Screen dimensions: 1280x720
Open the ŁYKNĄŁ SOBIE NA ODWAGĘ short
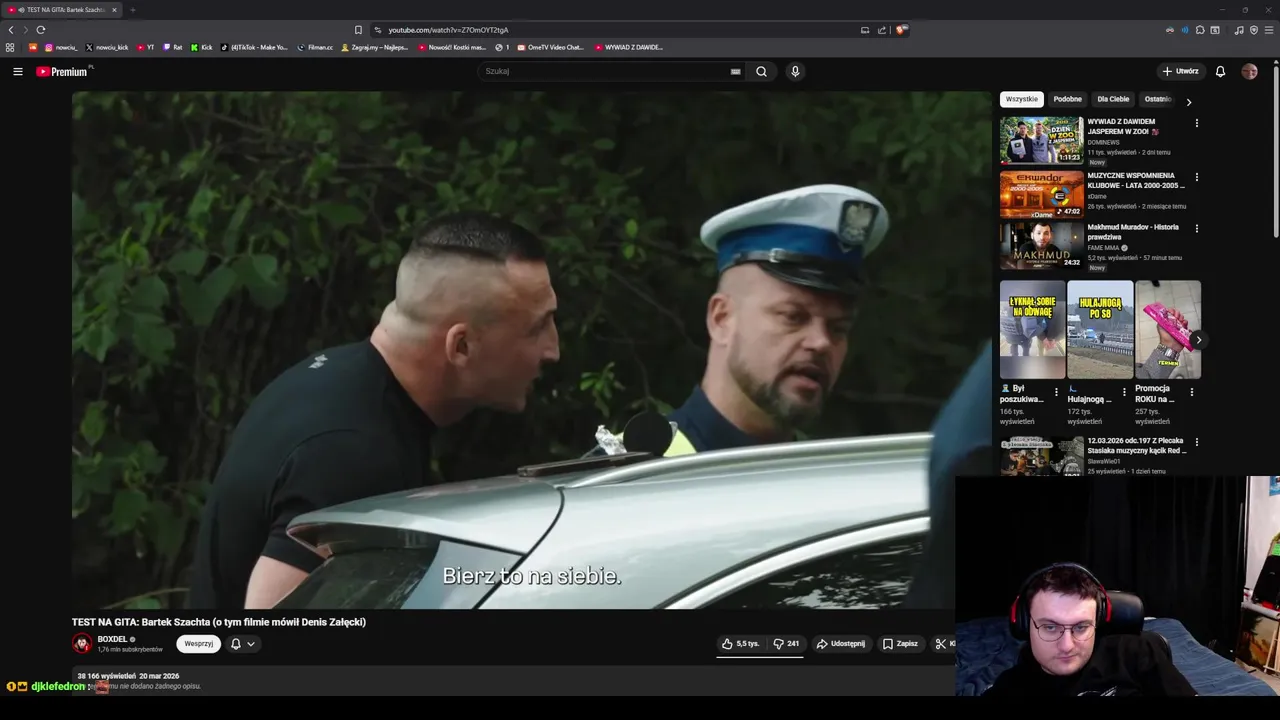[1032, 330]
